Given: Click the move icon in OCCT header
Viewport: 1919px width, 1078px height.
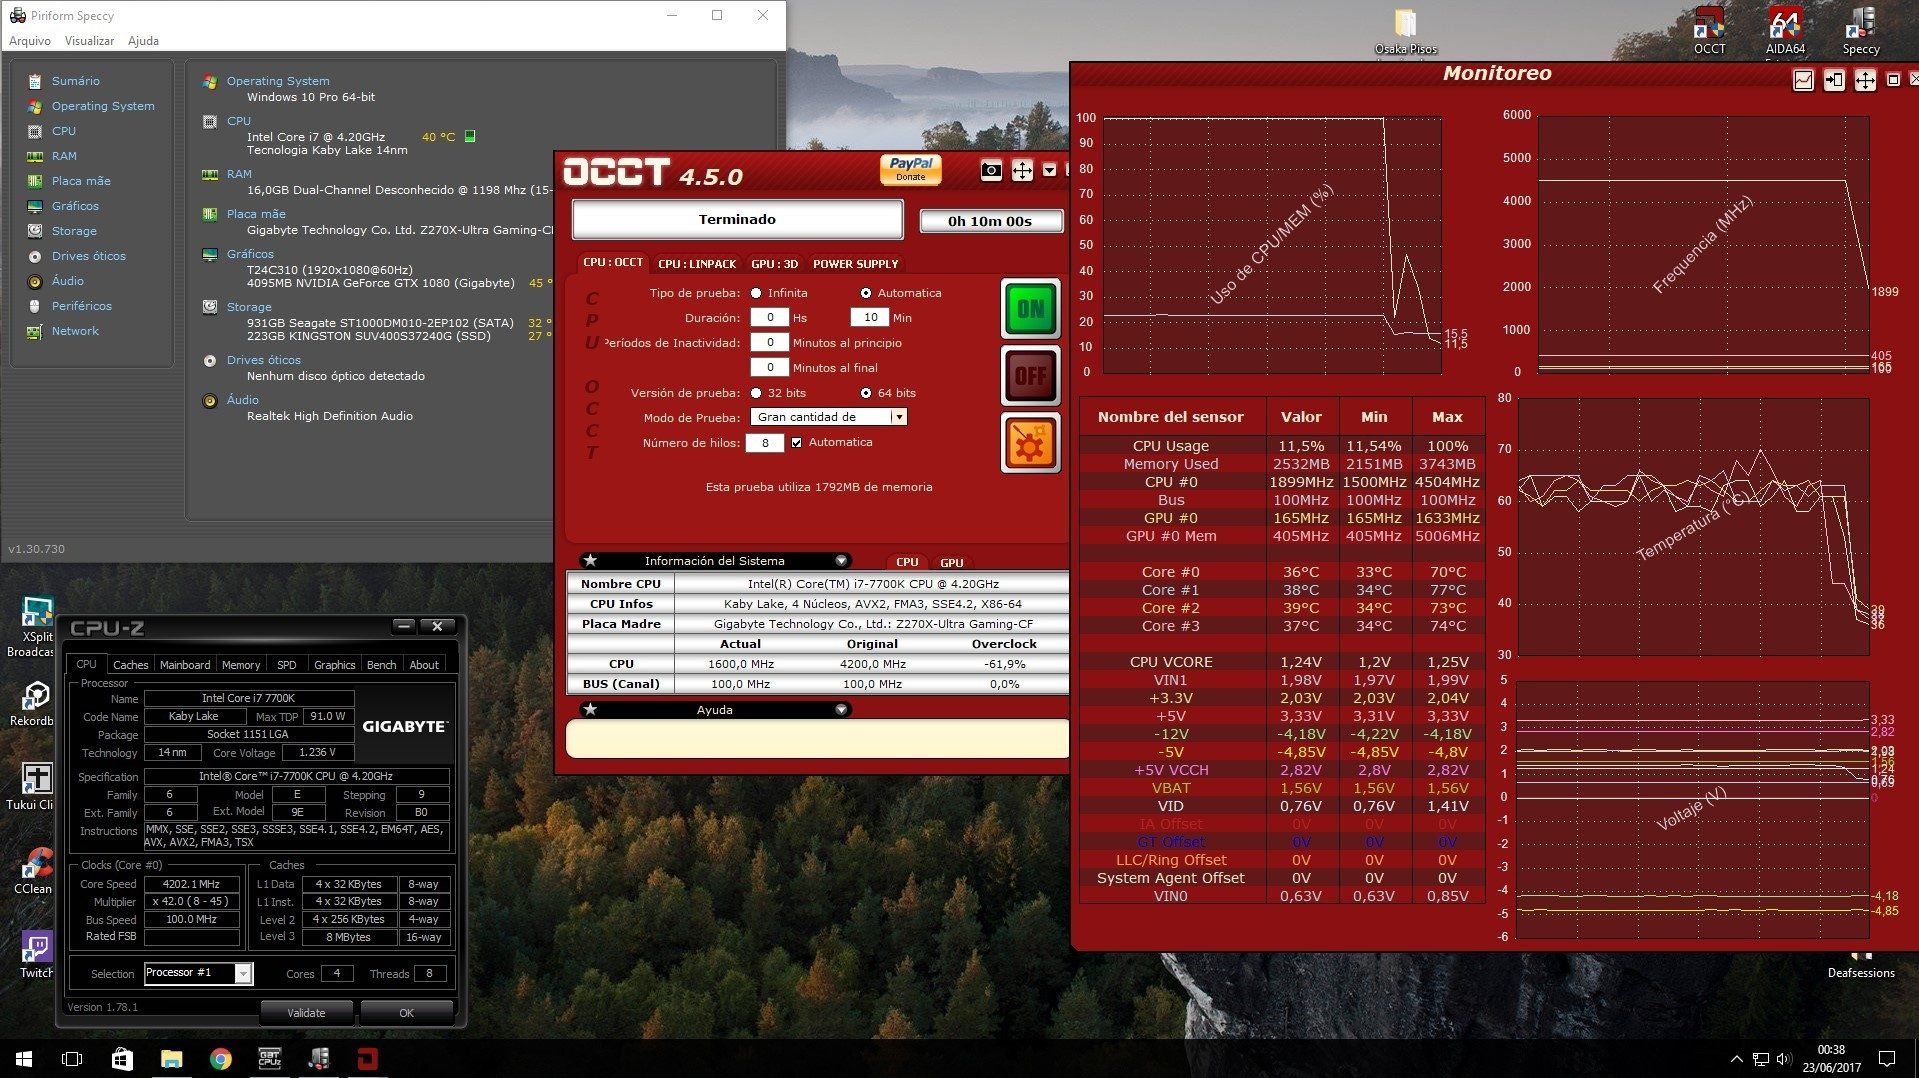Looking at the screenshot, I should click(x=1022, y=171).
